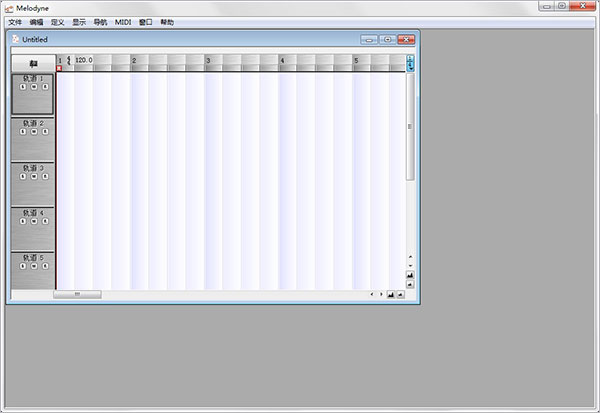Click the time signature symbol in ruler

pos(69,60)
